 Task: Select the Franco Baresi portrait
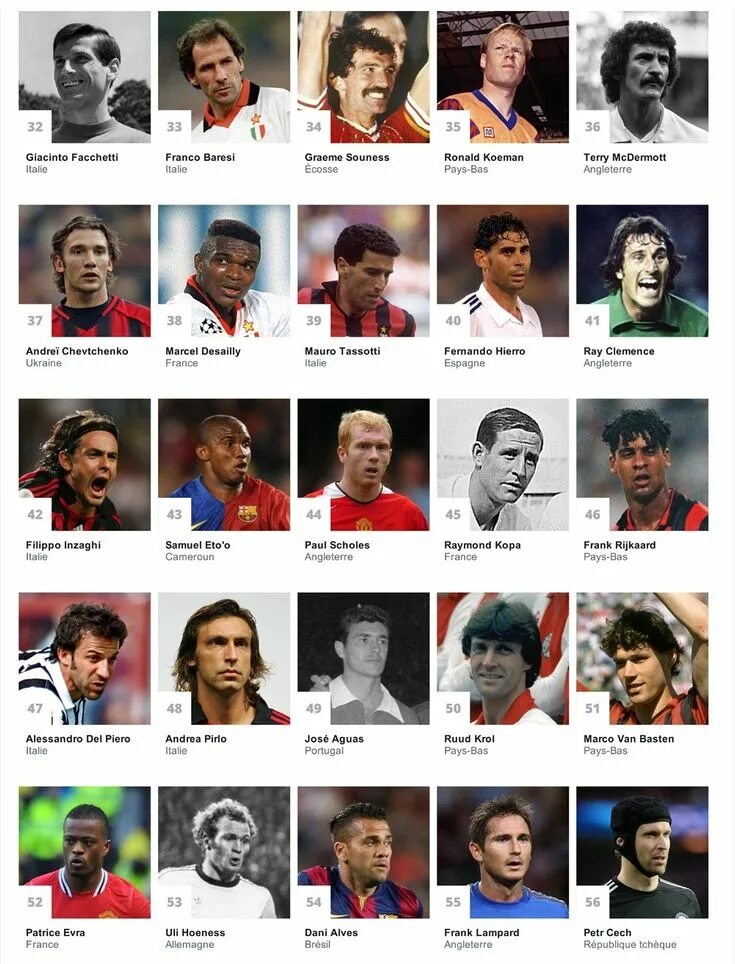(x=224, y=77)
